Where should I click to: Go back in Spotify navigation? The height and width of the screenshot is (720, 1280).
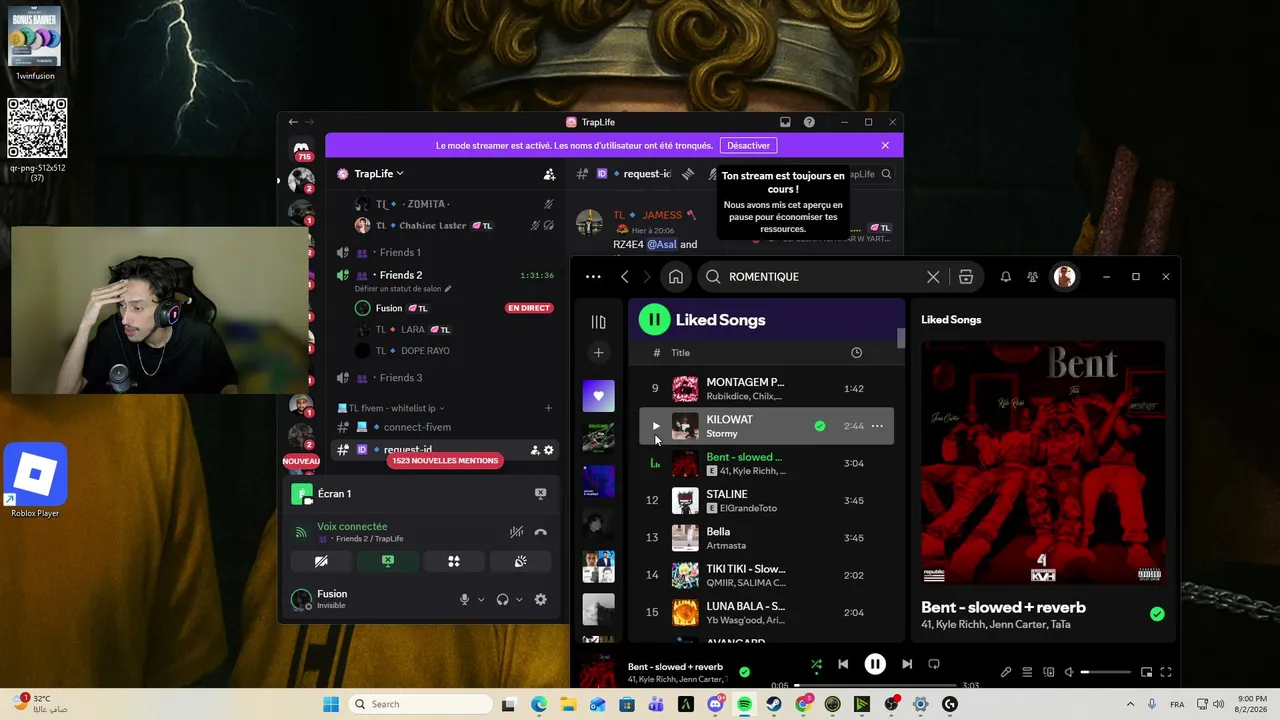coord(625,277)
